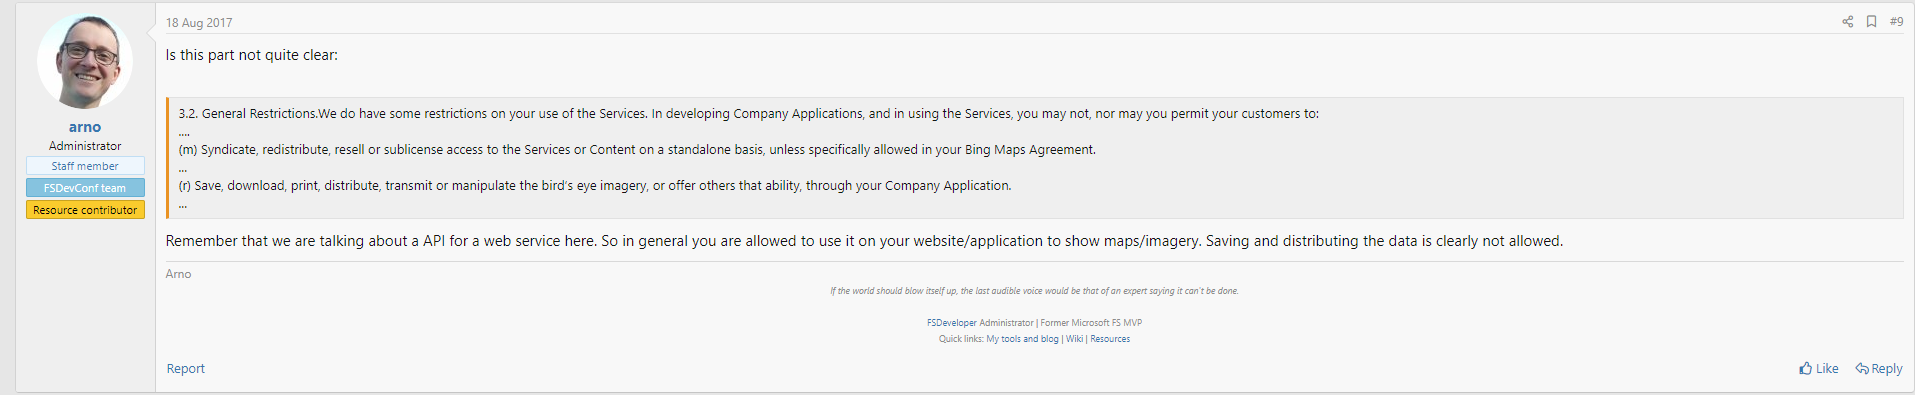This screenshot has height=395, width=1915.
Task: Report this post
Action: 186,369
